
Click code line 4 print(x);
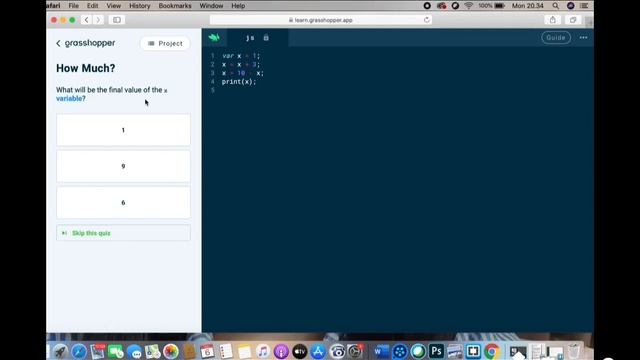[x=239, y=82]
